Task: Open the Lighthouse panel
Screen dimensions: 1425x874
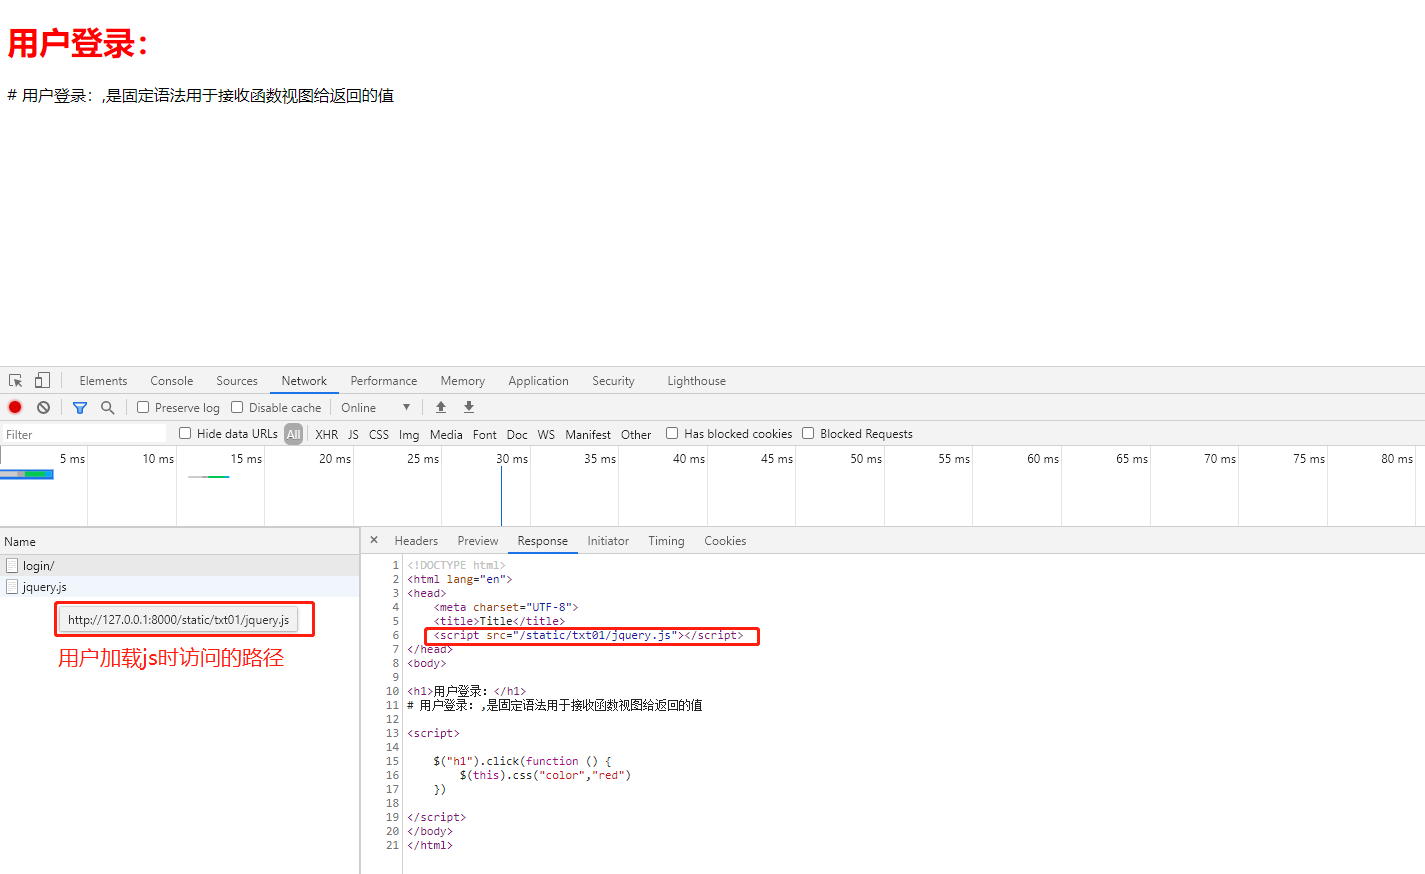Action: pos(697,381)
